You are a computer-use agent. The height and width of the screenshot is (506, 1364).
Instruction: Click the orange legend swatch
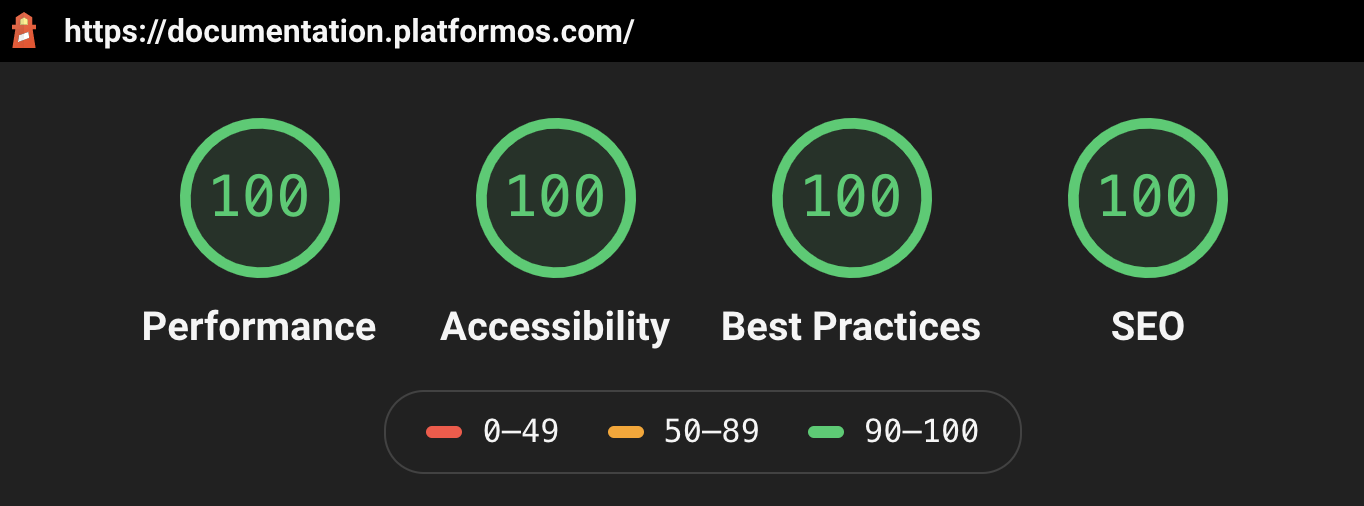pyautogui.click(x=626, y=432)
